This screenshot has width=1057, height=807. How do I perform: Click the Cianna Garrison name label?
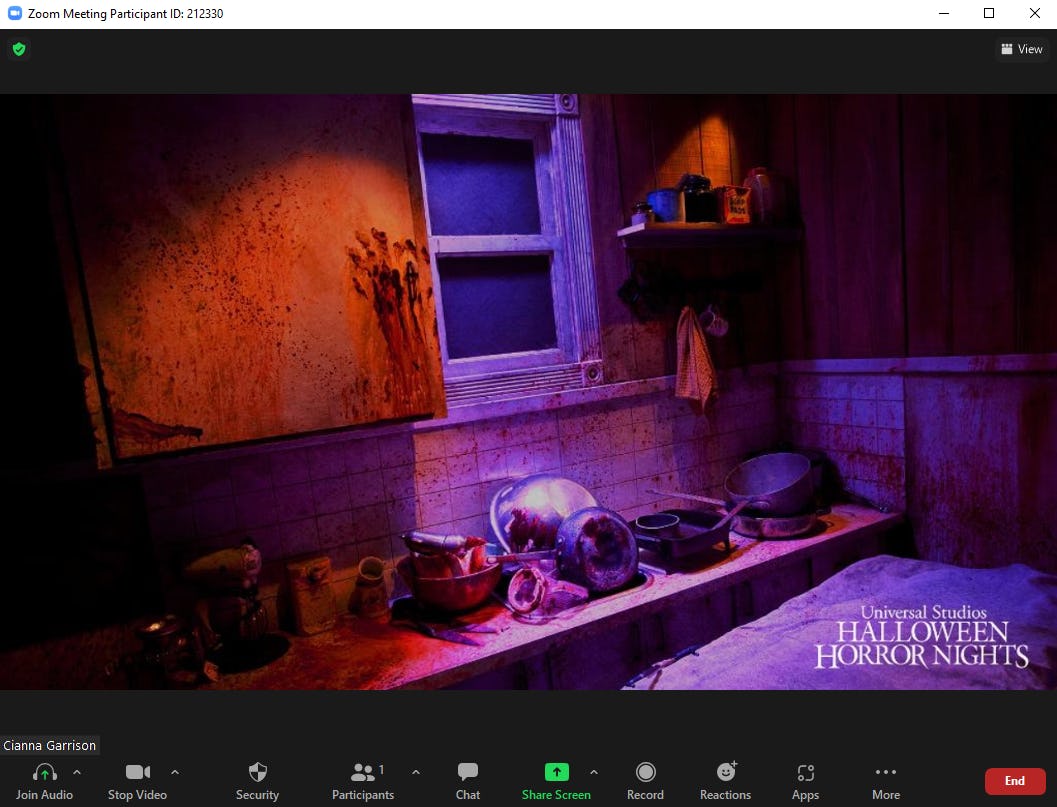tap(50, 745)
